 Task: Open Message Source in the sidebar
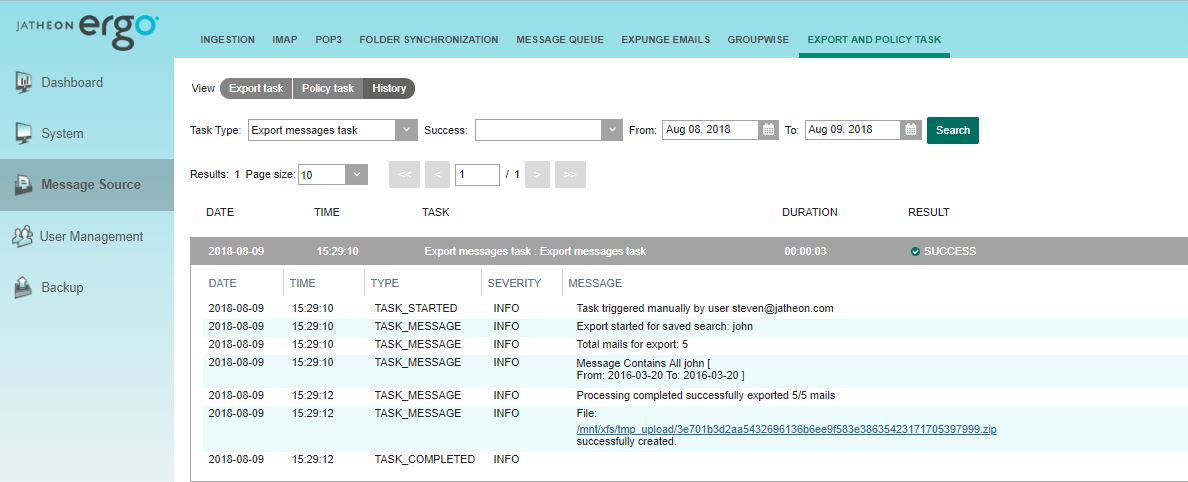point(86,184)
